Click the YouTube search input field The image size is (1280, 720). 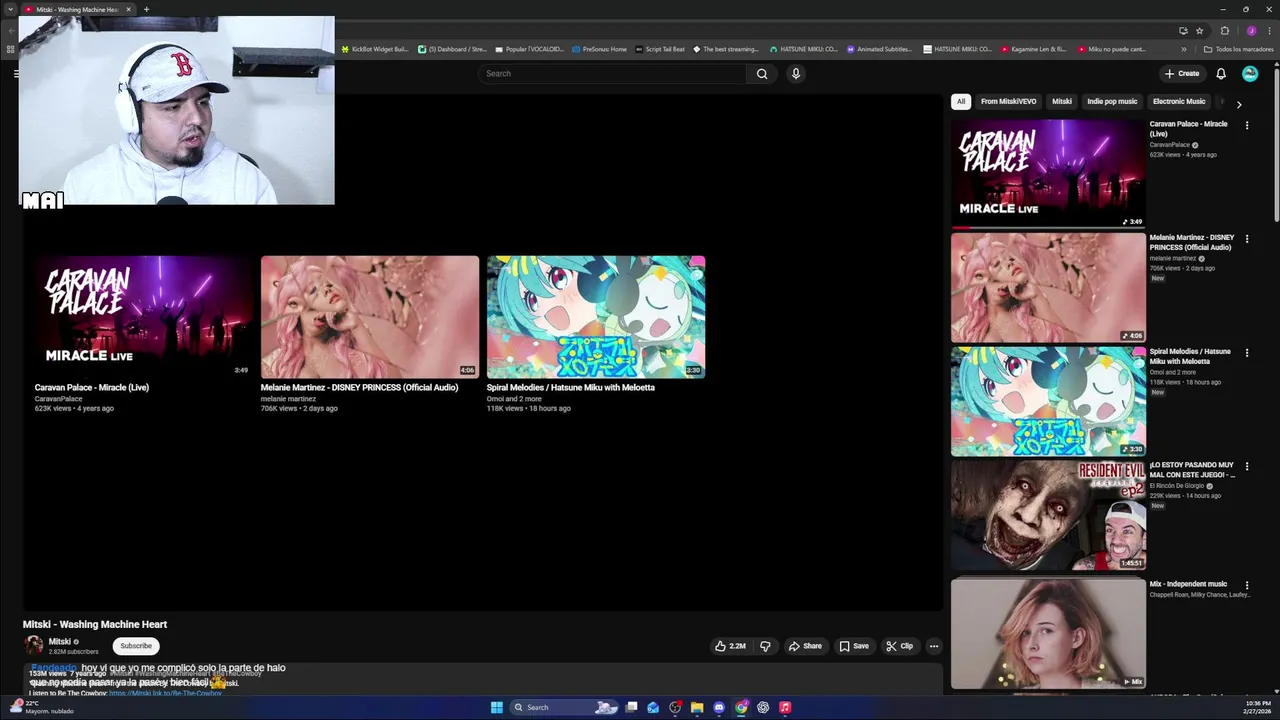(x=612, y=73)
